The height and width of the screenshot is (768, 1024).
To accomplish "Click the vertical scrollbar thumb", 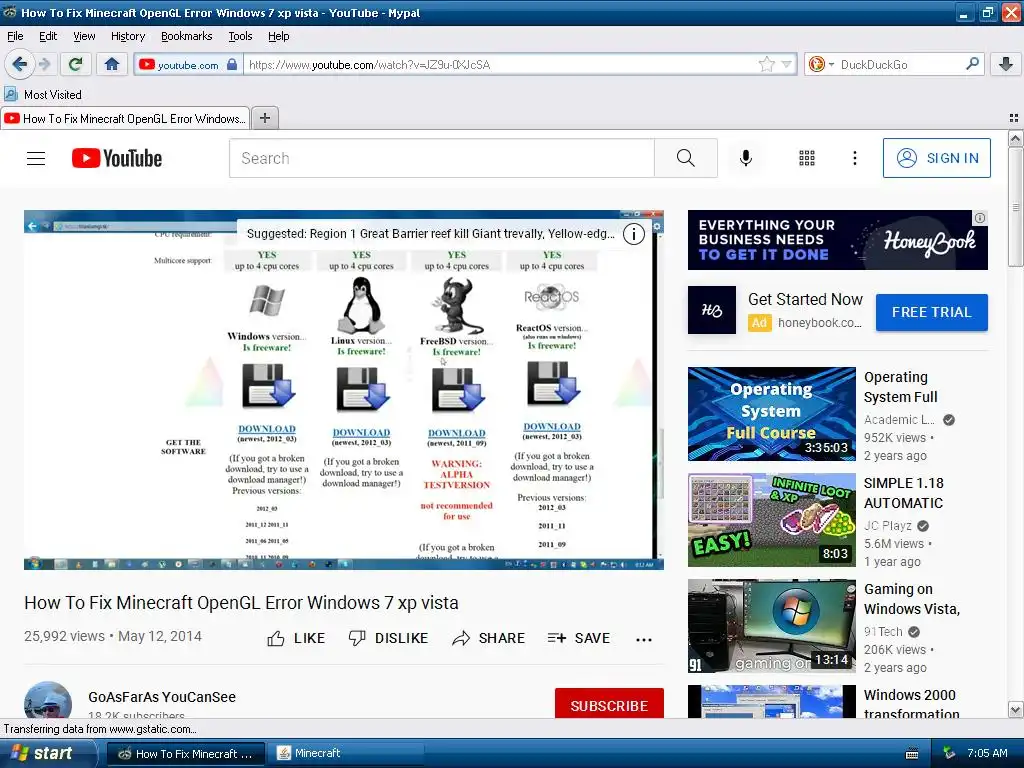I will [1015, 207].
